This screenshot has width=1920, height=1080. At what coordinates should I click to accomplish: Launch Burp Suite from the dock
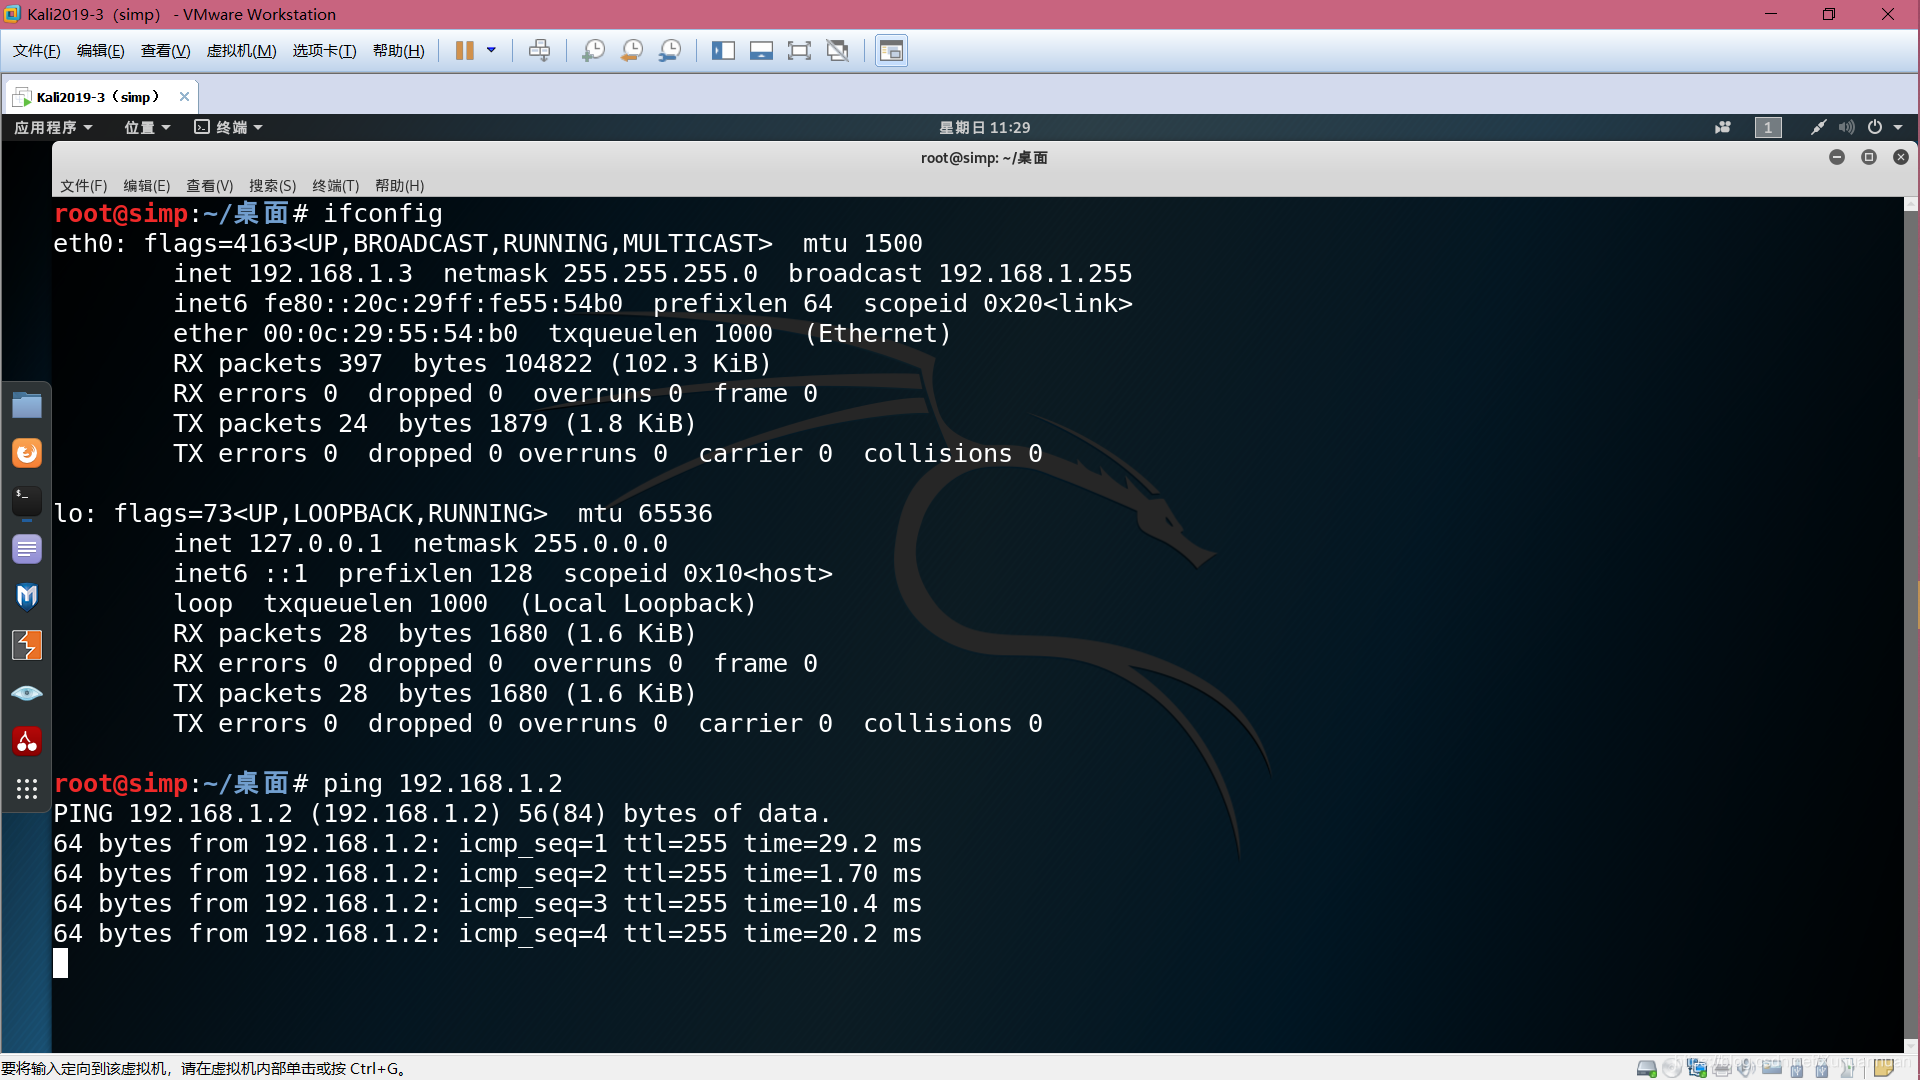click(x=27, y=645)
